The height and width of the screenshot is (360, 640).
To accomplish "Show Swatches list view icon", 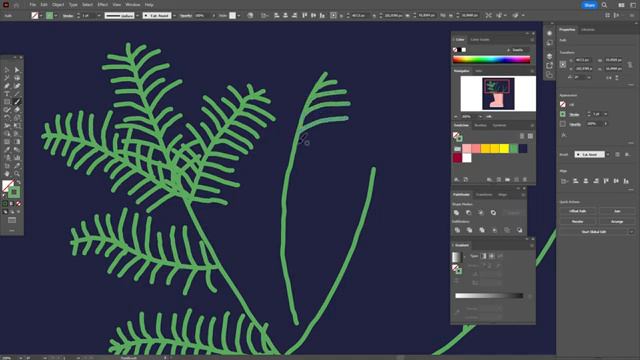I will point(522,136).
